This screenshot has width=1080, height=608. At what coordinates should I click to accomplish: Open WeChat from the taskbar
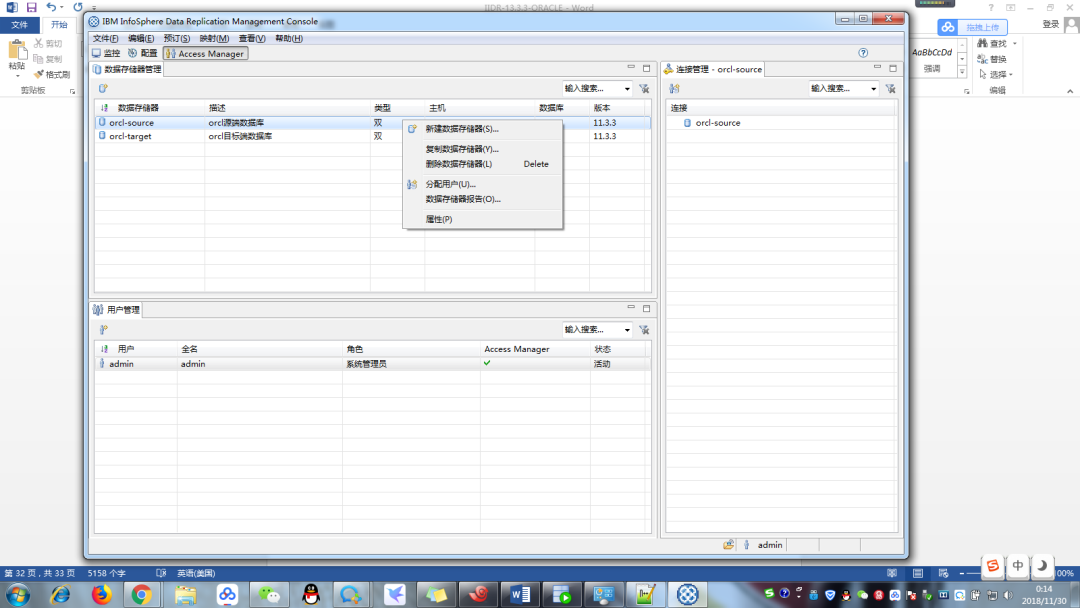pyautogui.click(x=269, y=594)
